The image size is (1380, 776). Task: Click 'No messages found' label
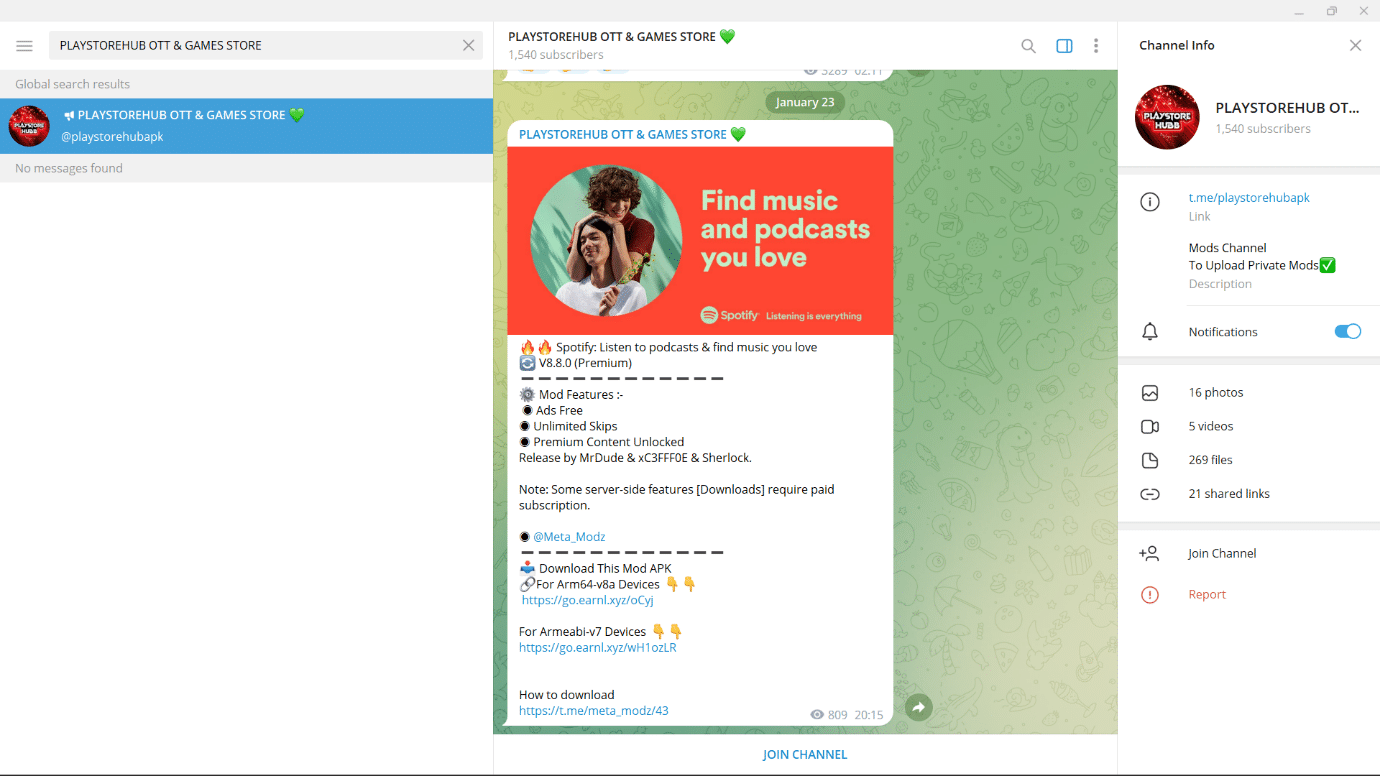69,168
